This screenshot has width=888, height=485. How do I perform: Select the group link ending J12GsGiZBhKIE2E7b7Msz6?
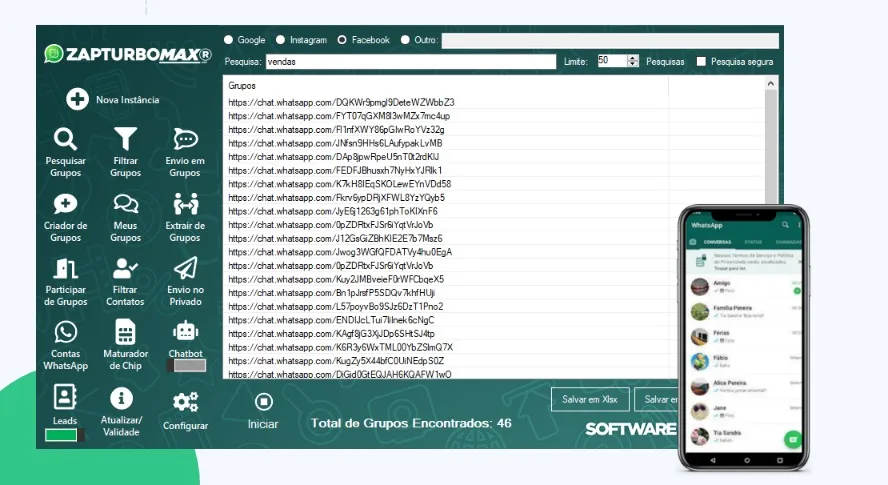tap(335, 239)
